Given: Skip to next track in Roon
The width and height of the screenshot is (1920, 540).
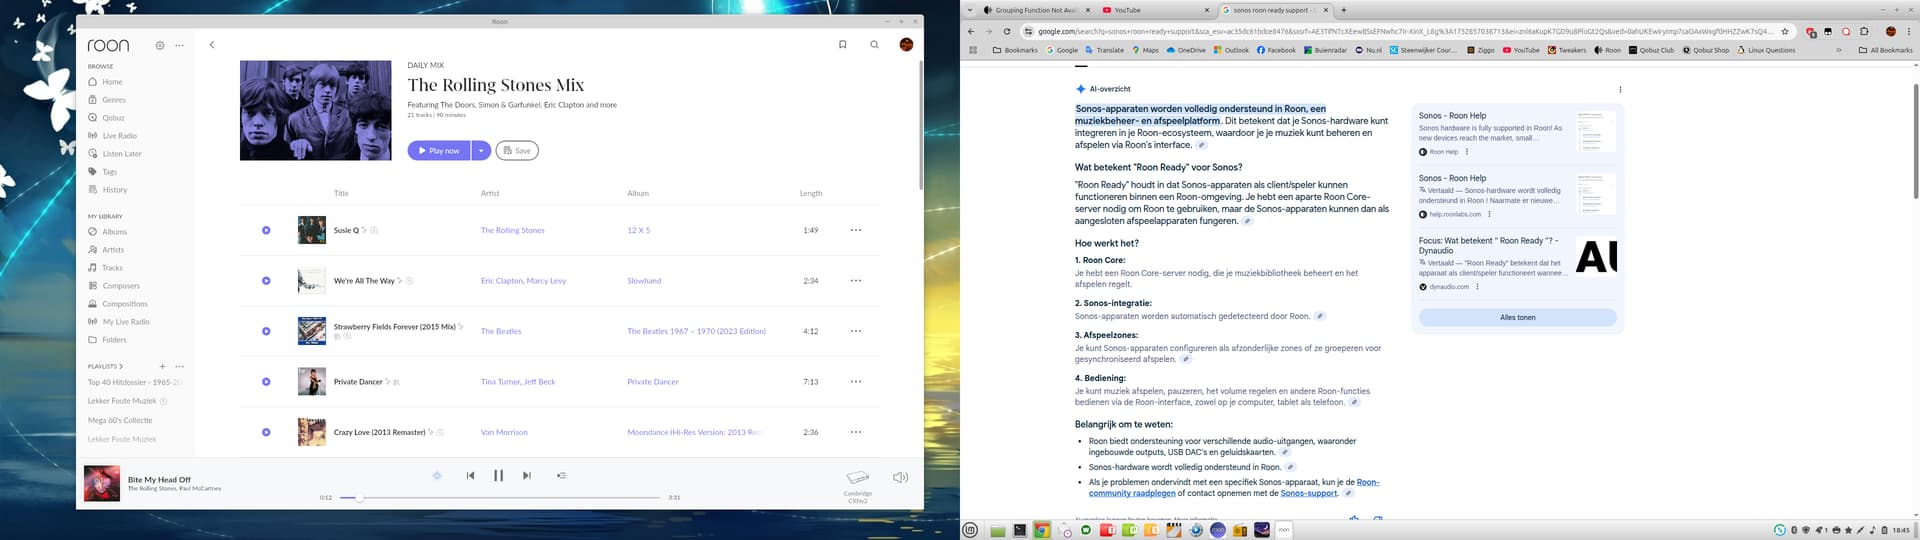Looking at the screenshot, I should coord(527,476).
